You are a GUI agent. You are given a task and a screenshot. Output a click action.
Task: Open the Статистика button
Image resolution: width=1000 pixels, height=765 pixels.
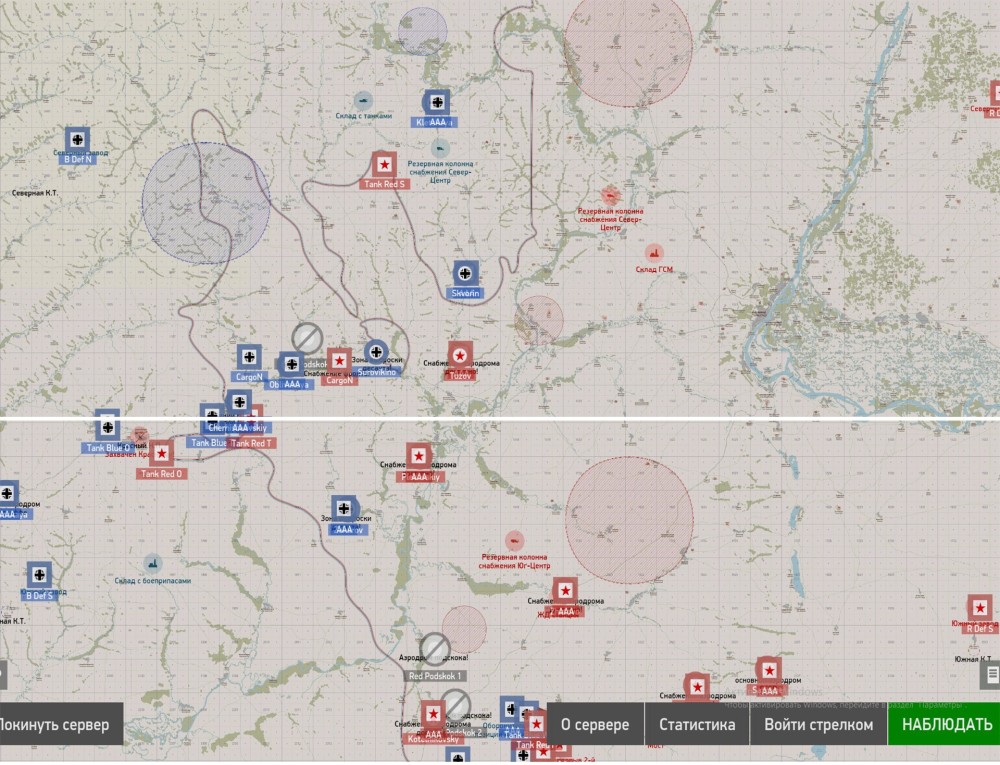(697, 725)
